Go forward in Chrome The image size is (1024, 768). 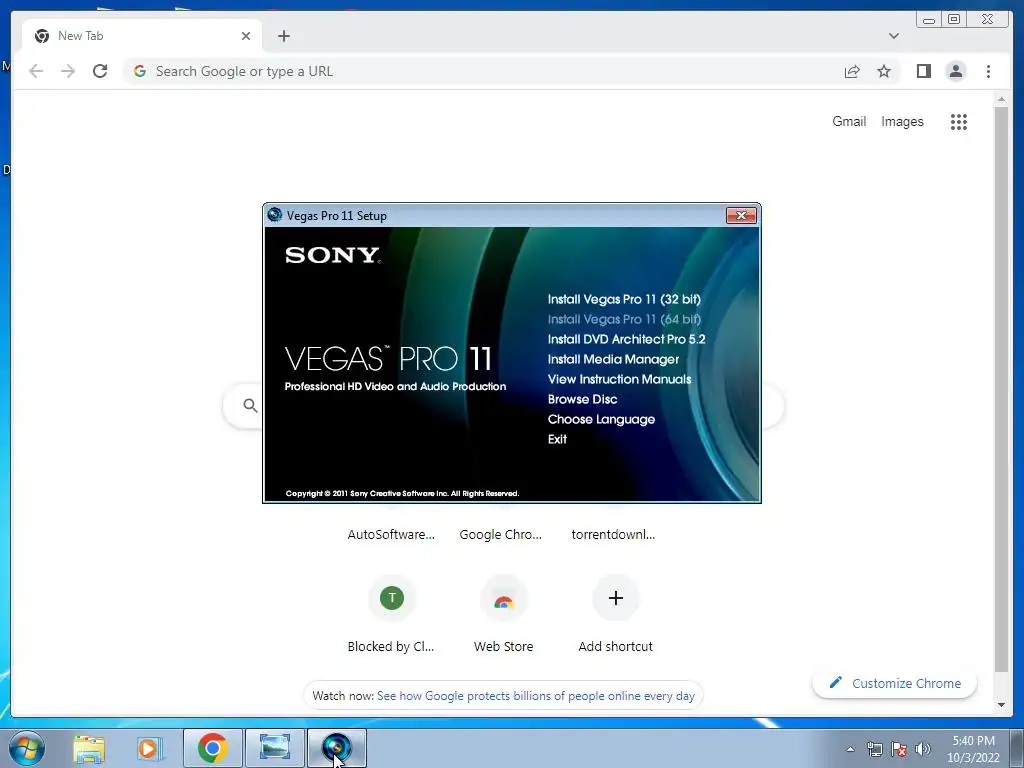(x=68, y=71)
